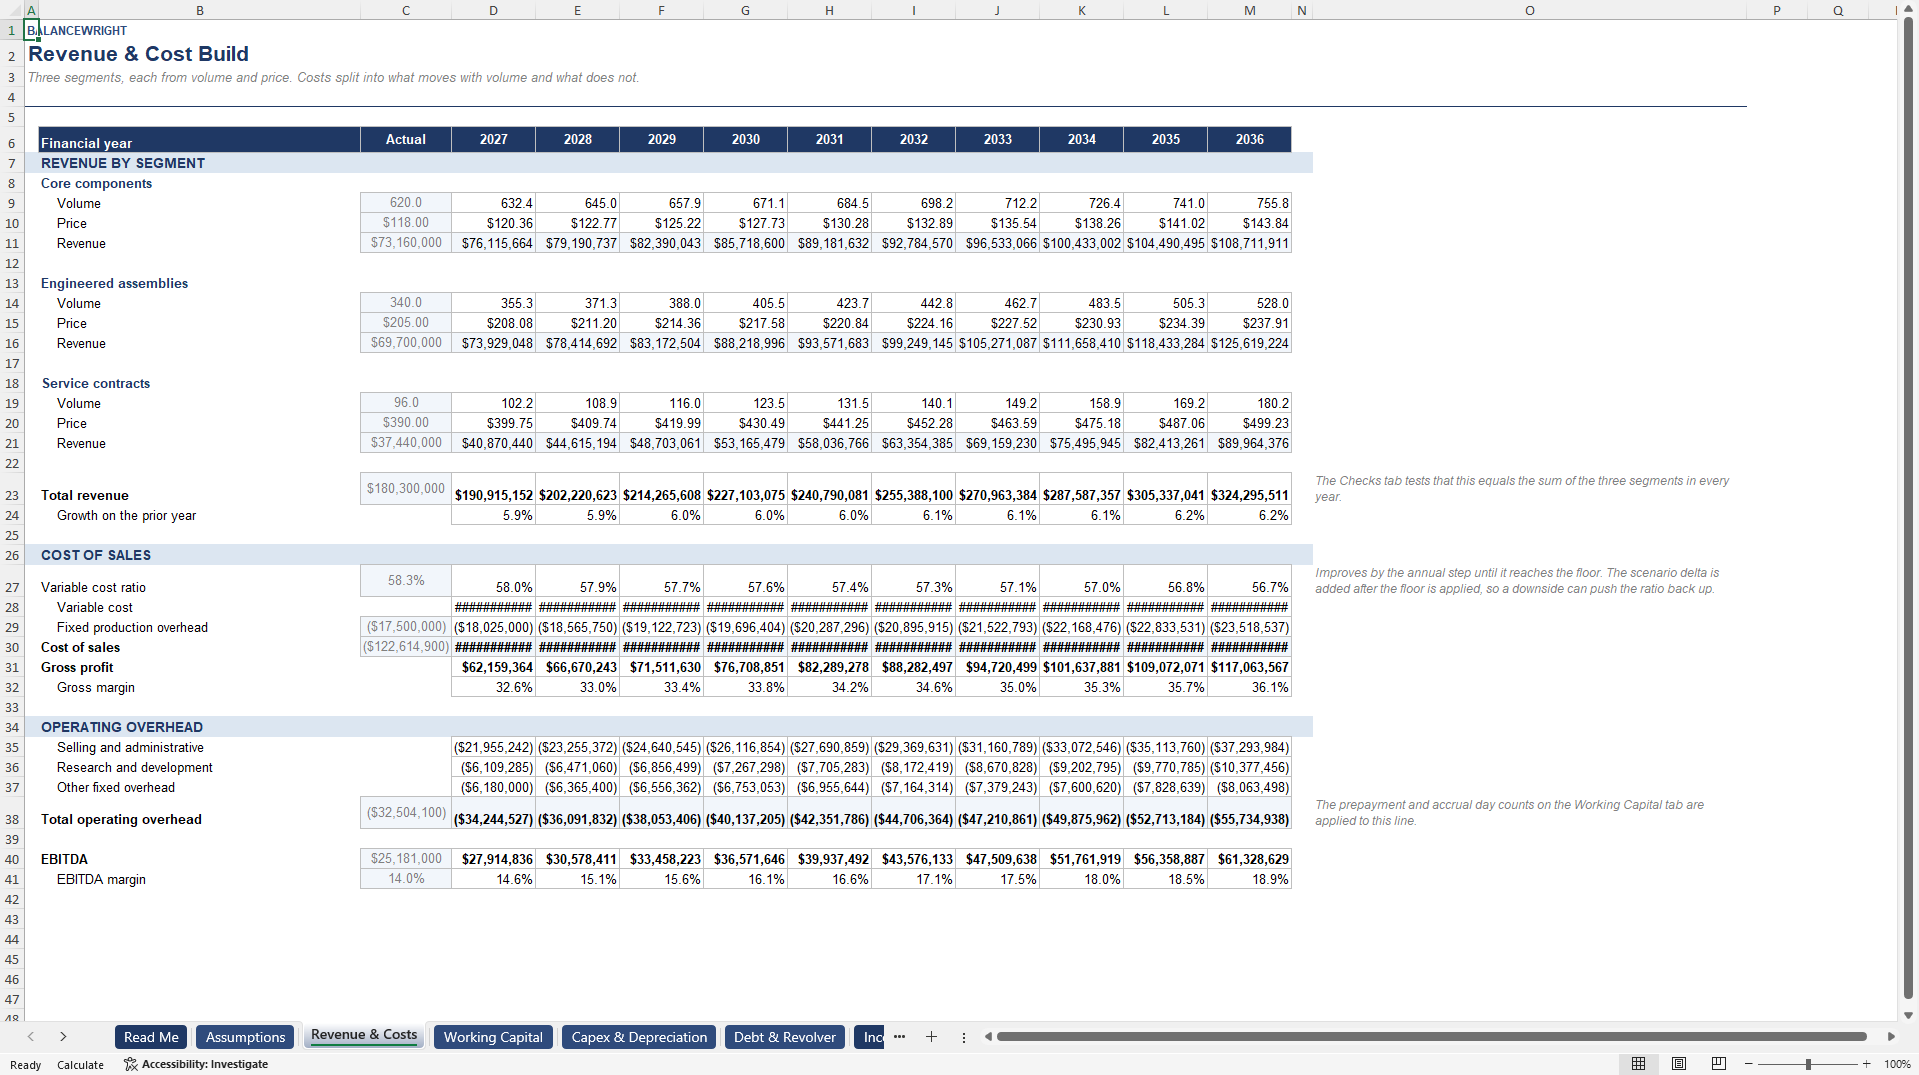1919x1075 pixels.
Task: Select the 'Financial year' header cell
Action: 199,140
